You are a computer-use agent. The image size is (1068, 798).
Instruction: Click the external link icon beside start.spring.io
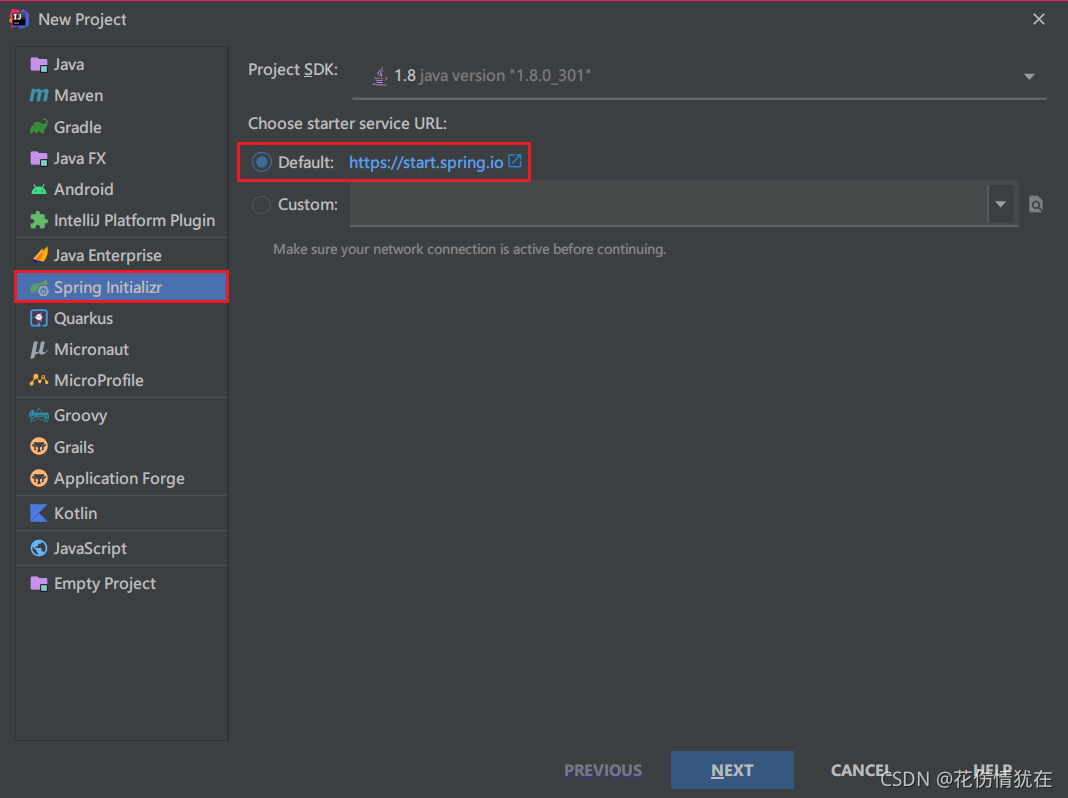click(x=515, y=161)
